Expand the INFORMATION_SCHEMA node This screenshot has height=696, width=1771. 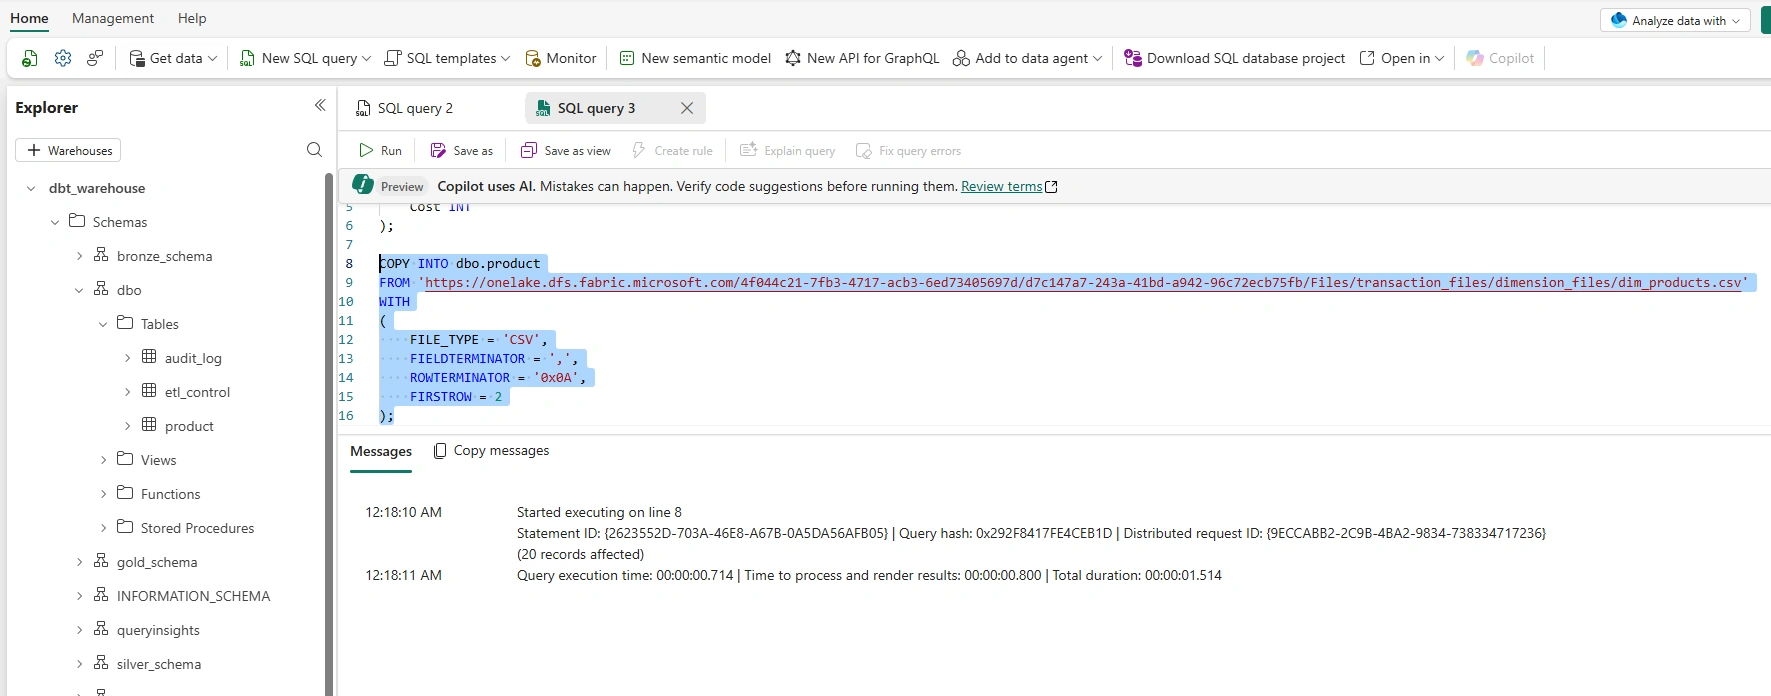(x=79, y=596)
